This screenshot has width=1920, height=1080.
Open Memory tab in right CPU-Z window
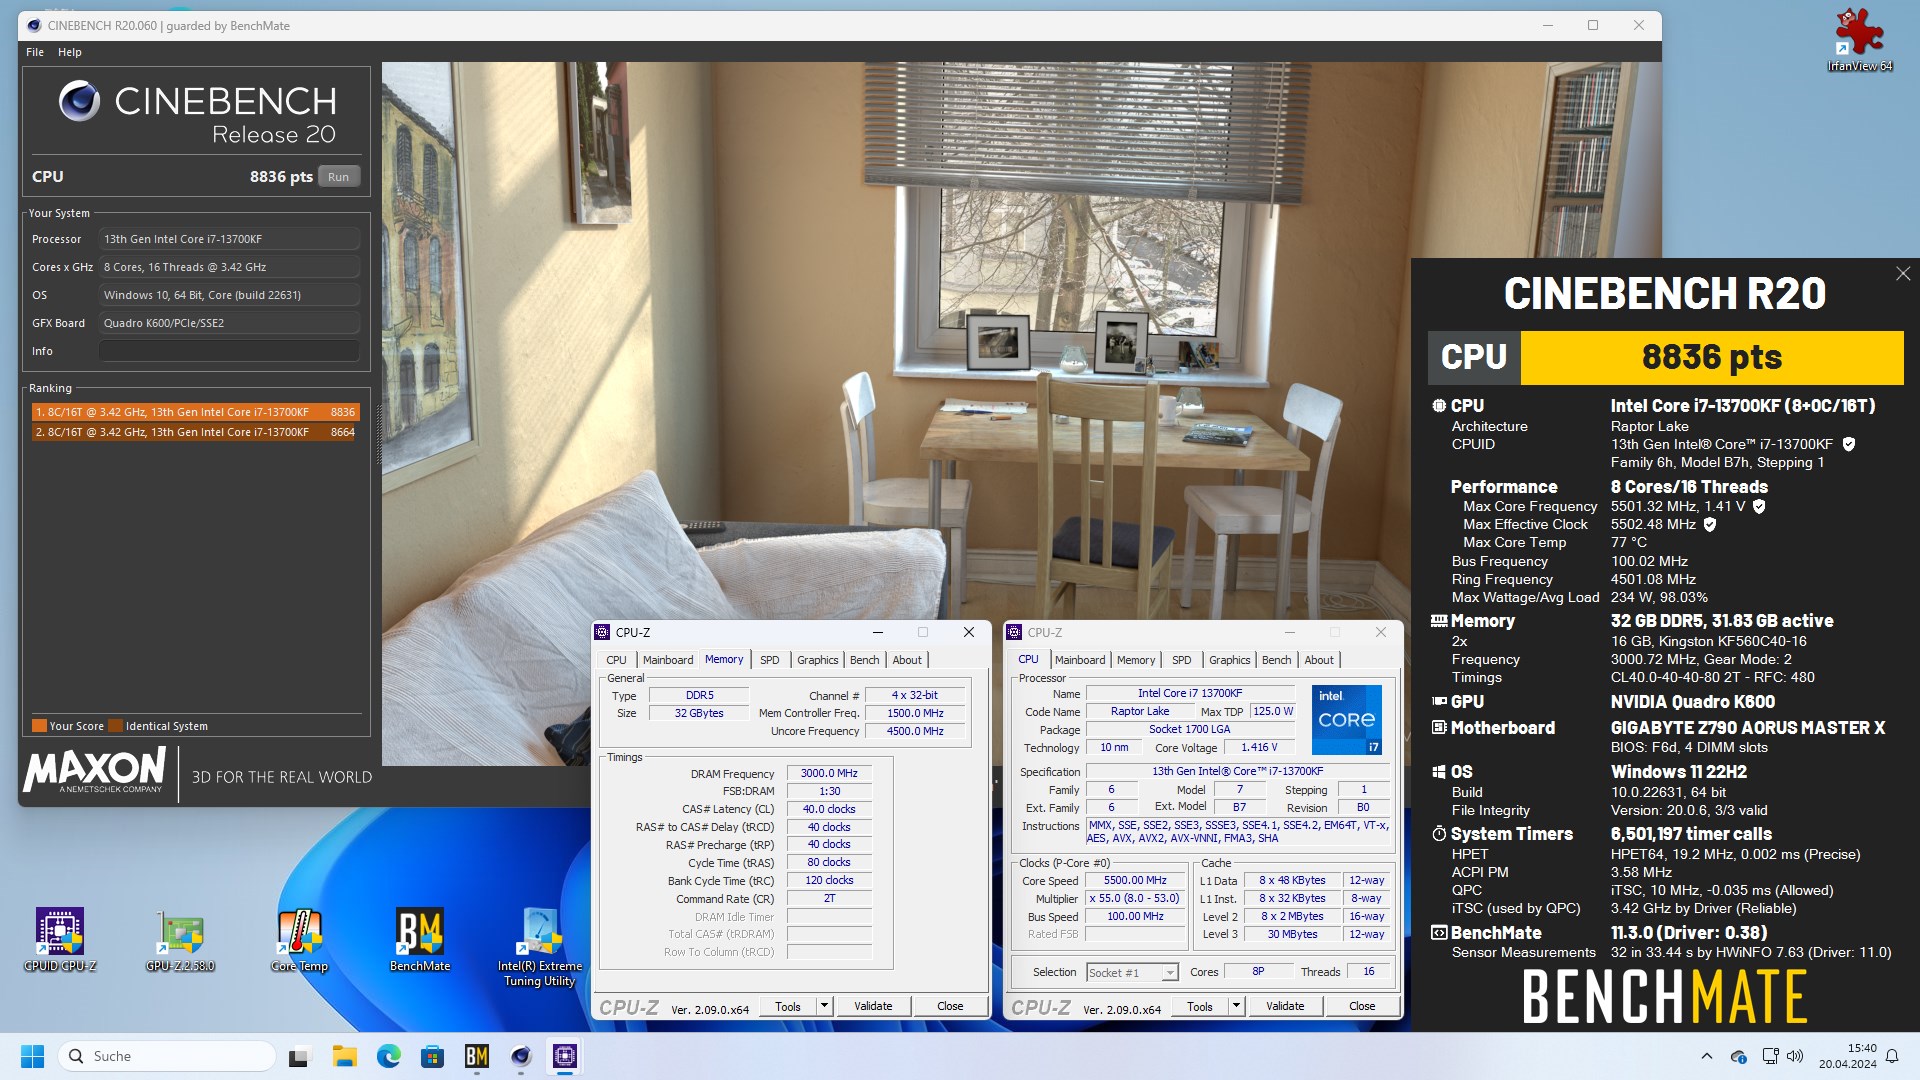(x=1136, y=660)
